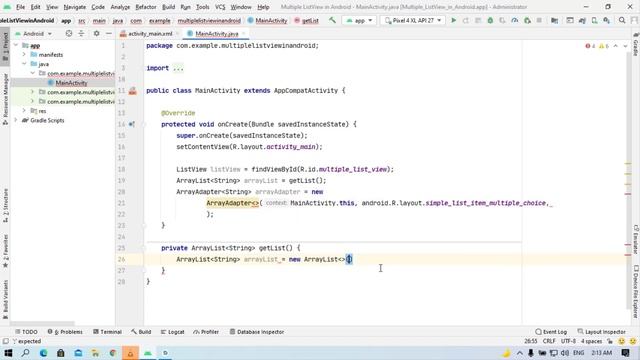Expand folded import statement on line 3
The height and width of the screenshot is (360, 640).
click(x=178, y=68)
